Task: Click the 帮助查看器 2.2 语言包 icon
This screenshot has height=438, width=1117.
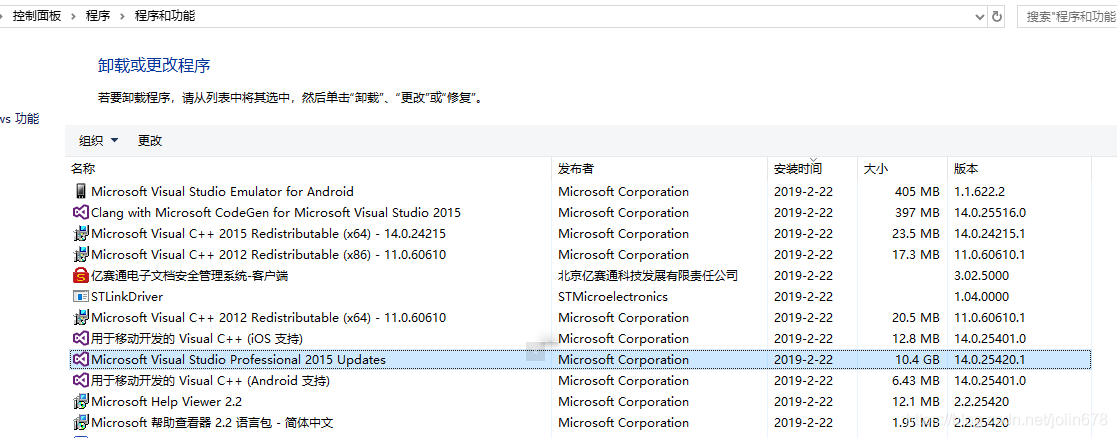Action: click(x=80, y=422)
